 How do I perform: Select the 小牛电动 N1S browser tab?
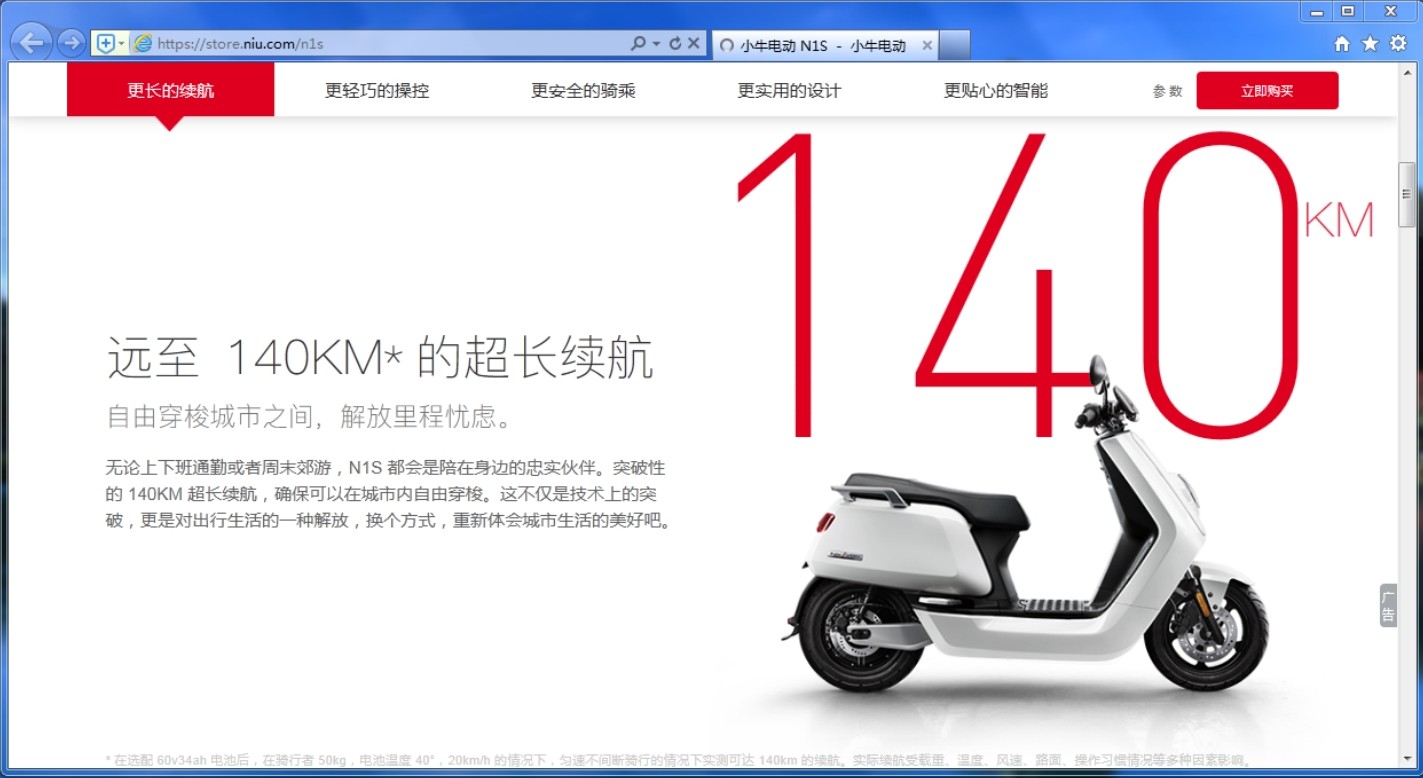point(825,45)
